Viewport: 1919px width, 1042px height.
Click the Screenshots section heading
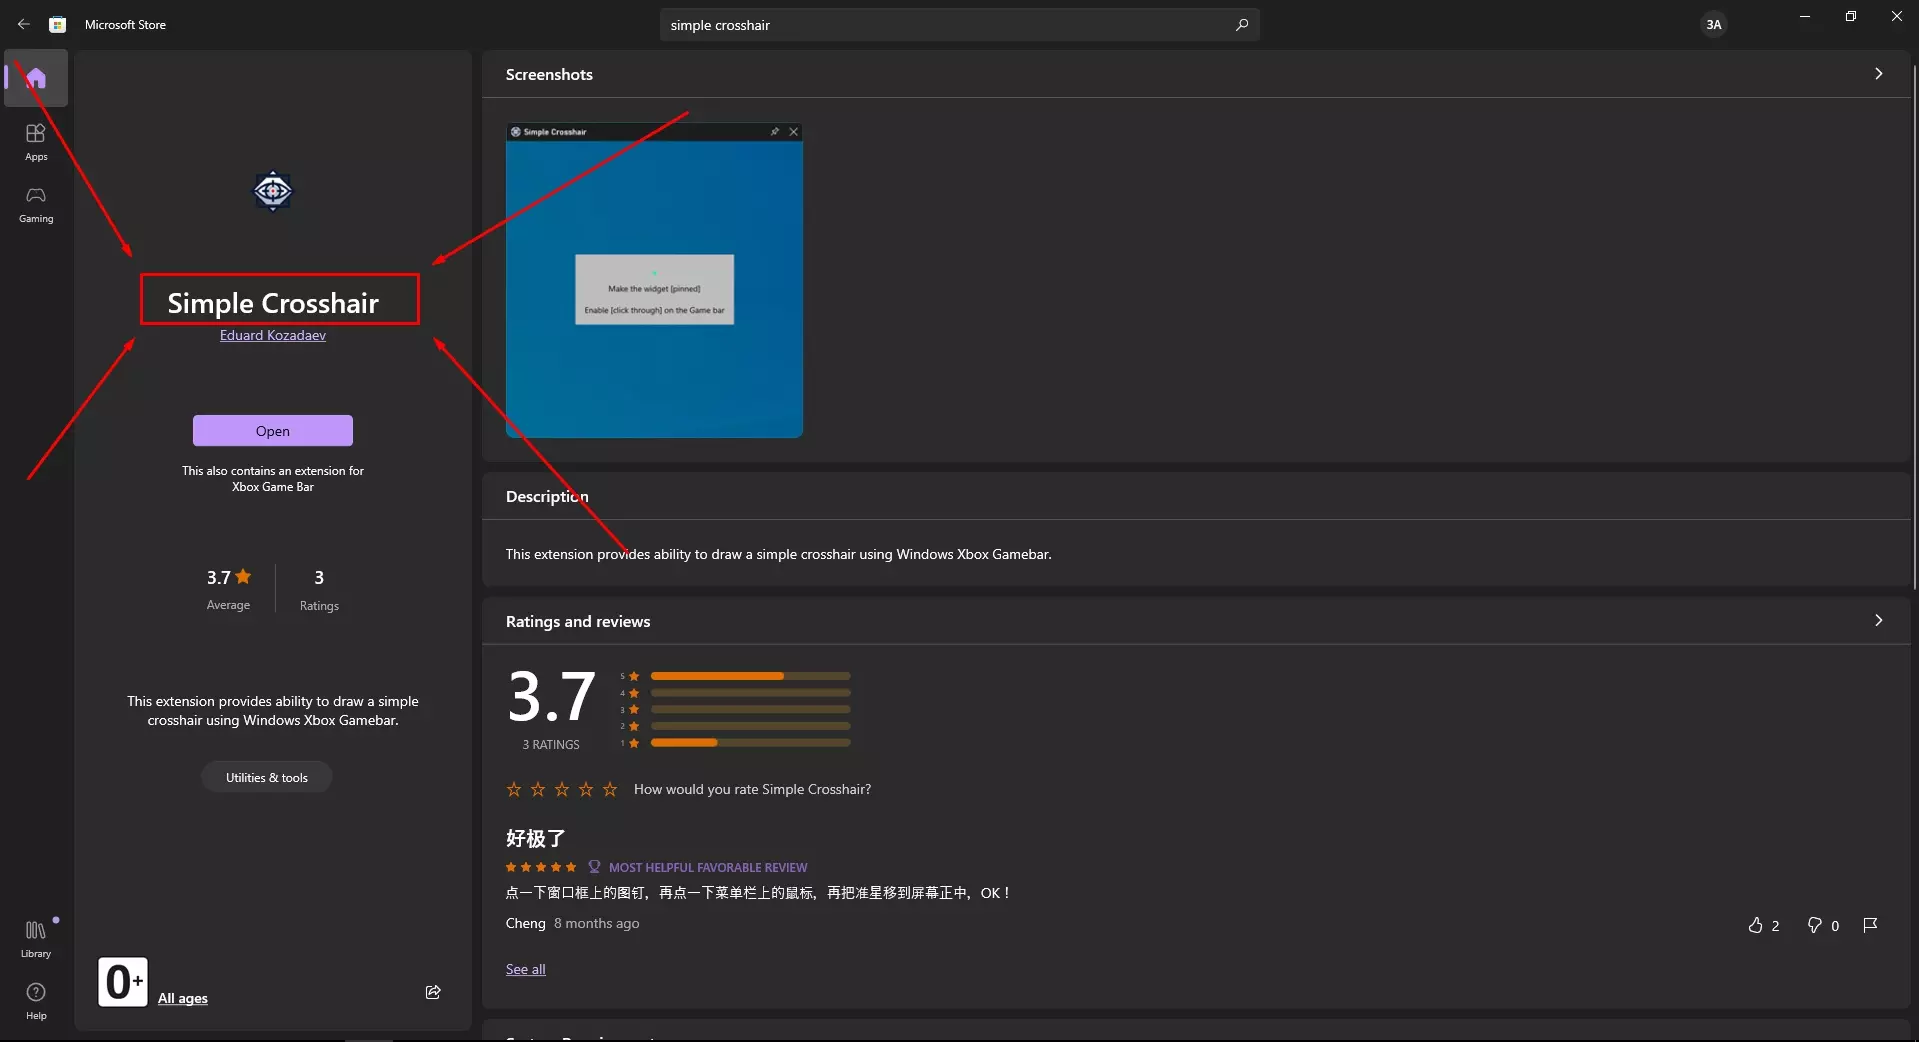pos(549,75)
